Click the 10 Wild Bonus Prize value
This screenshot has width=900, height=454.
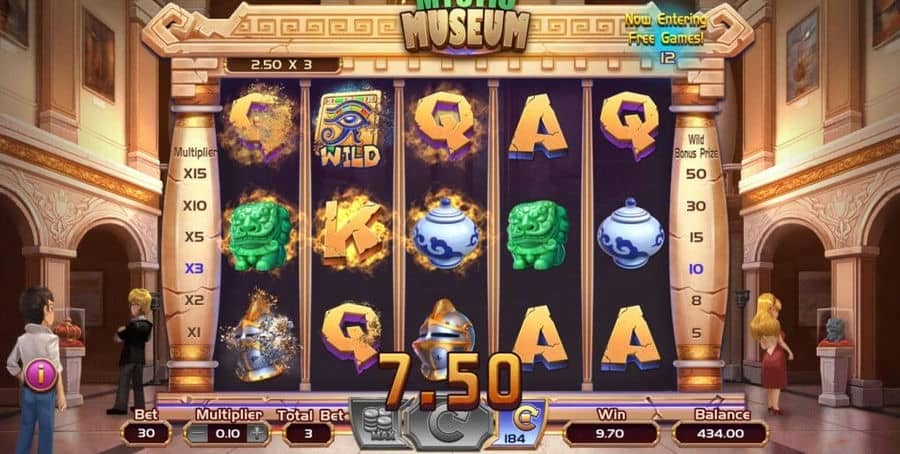pos(696,269)
